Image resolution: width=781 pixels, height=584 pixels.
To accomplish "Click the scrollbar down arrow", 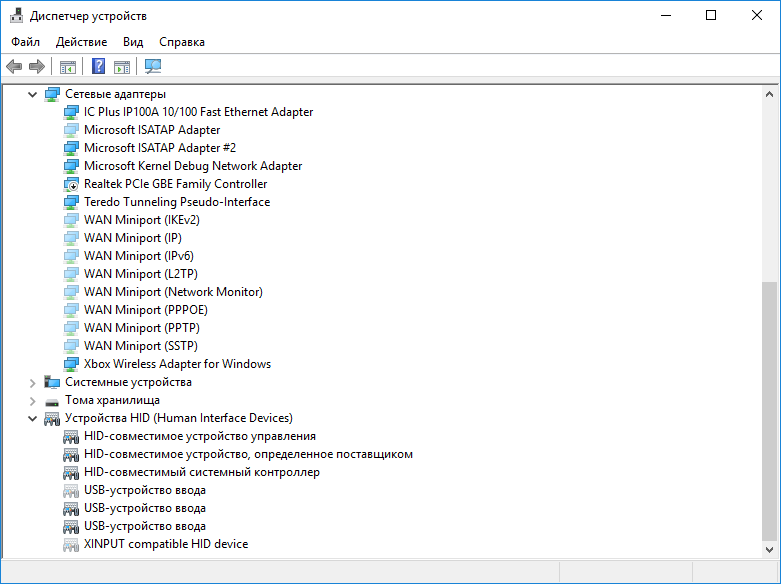I will 769,550.
